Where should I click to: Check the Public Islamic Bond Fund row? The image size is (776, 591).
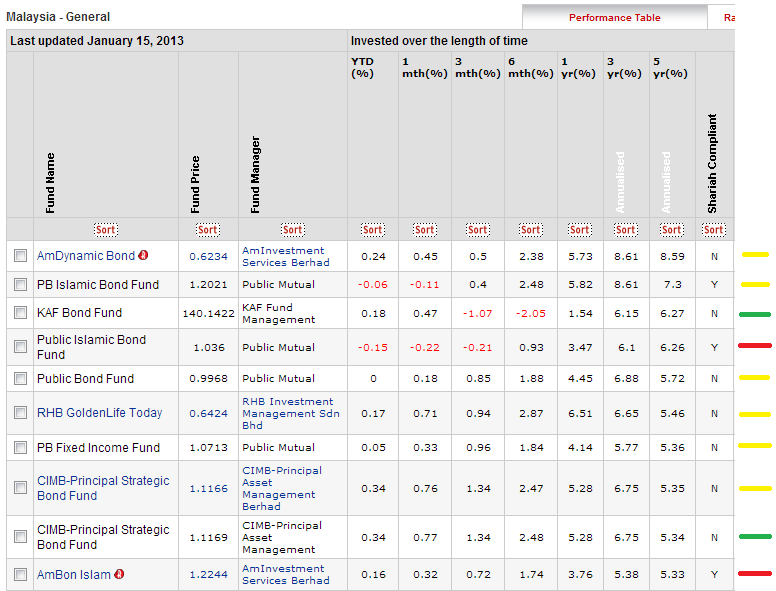20,346
